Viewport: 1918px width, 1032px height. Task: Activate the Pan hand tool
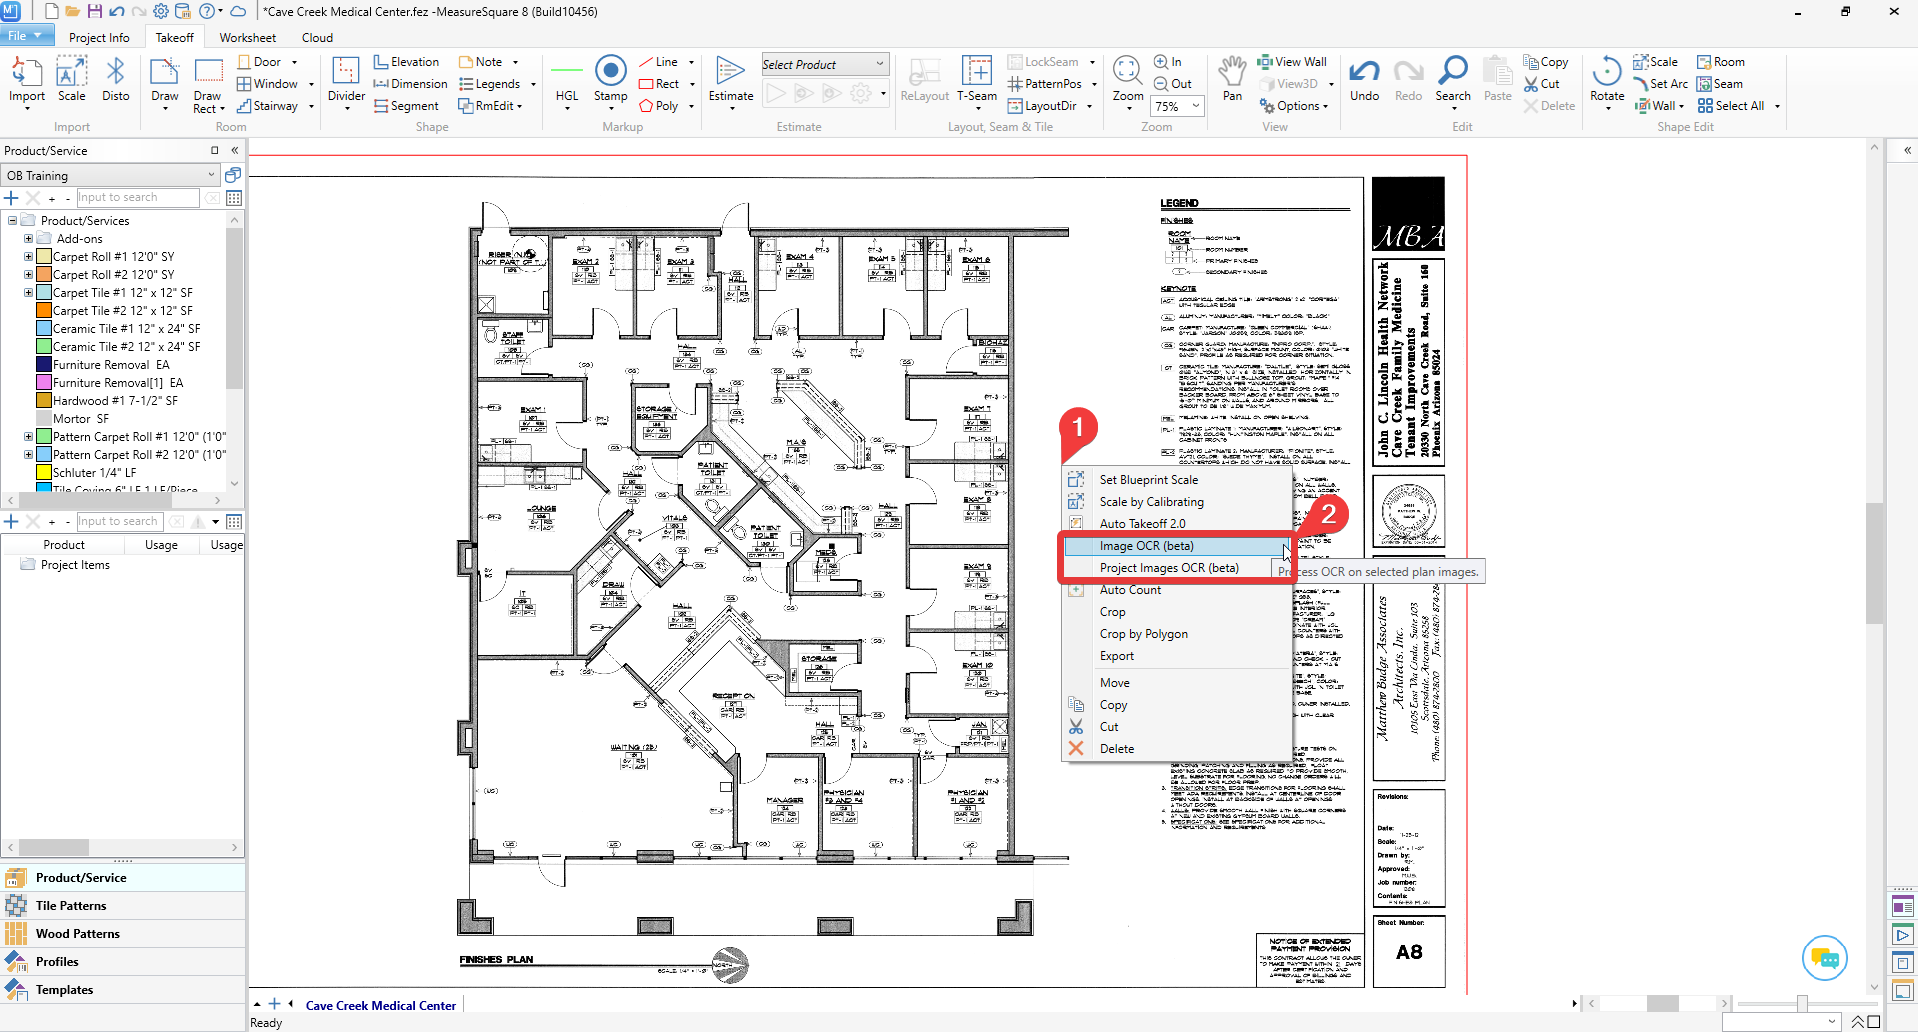[x=1232, y=79]
